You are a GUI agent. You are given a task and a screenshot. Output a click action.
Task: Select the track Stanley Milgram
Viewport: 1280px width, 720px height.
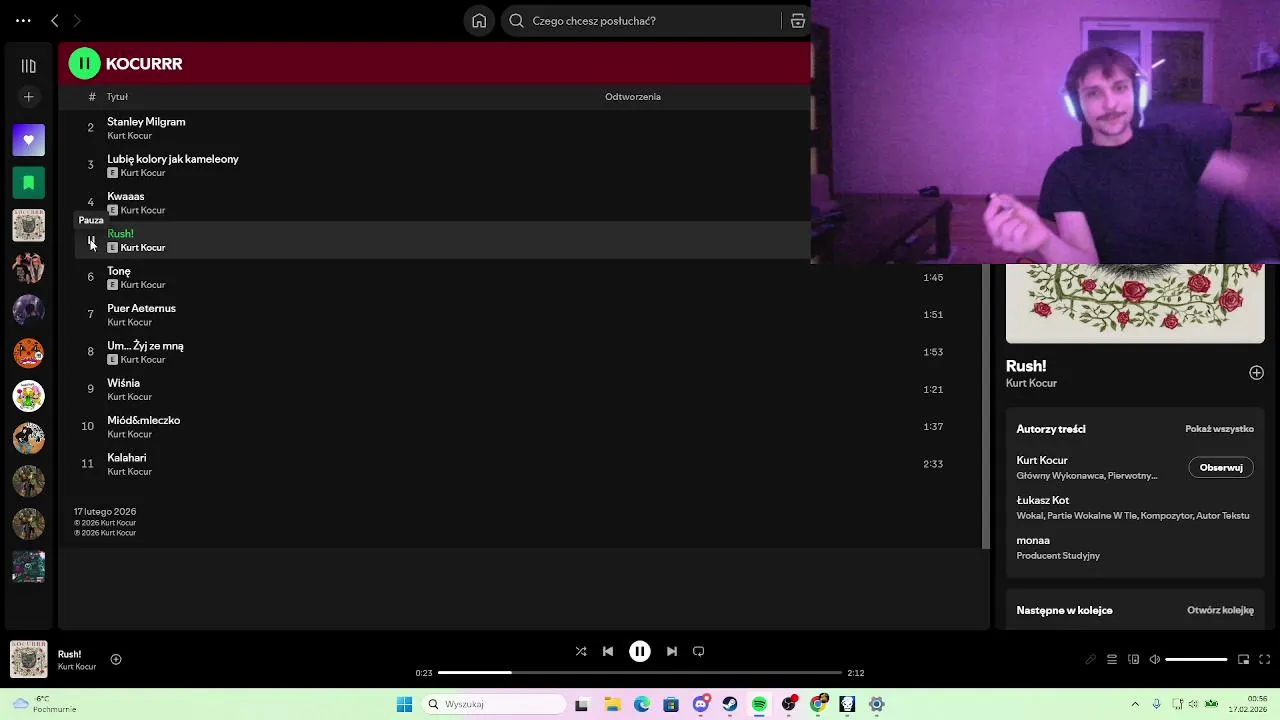tap(146, 122)
